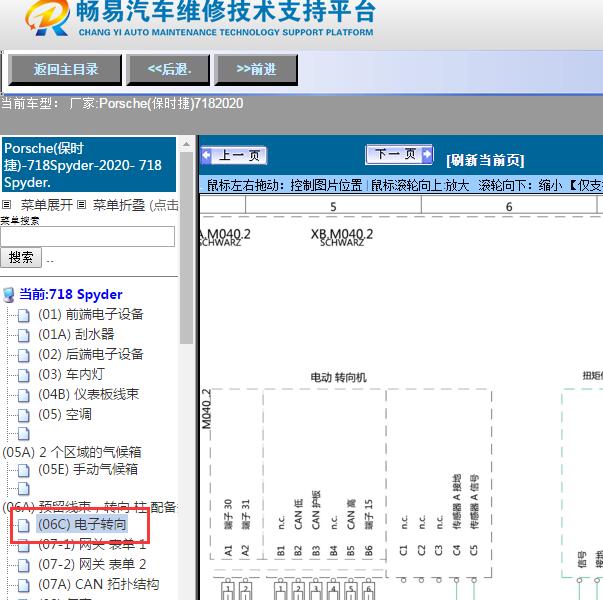The image size is (603, 600).
Task: Click page icon beside (02) 后端电子设备
Action: (x=23, y=355)
